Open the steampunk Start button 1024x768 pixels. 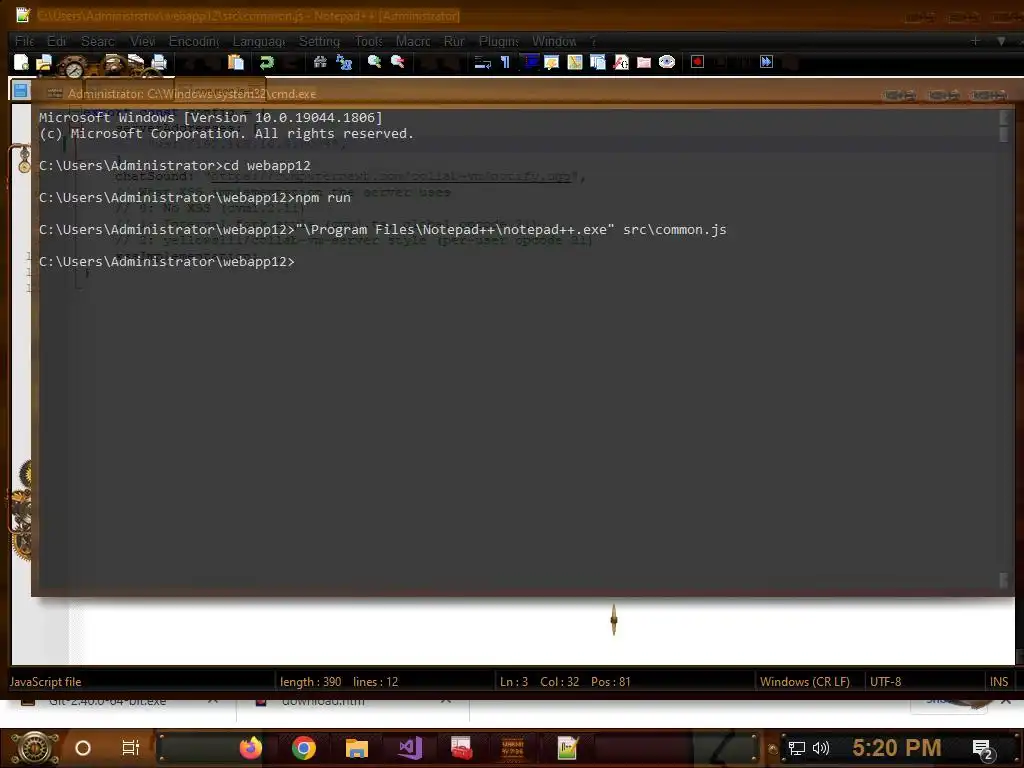pos(34,748)
